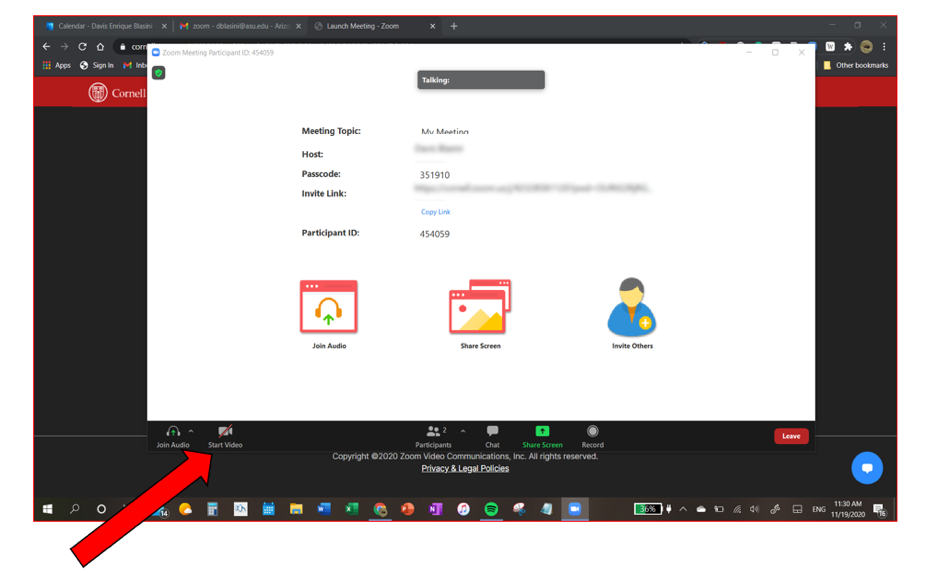This screenshot has width=937, height=581.
Task: Open a new Chrome tab
Action: pyautogui.click(x=454, y=26)
